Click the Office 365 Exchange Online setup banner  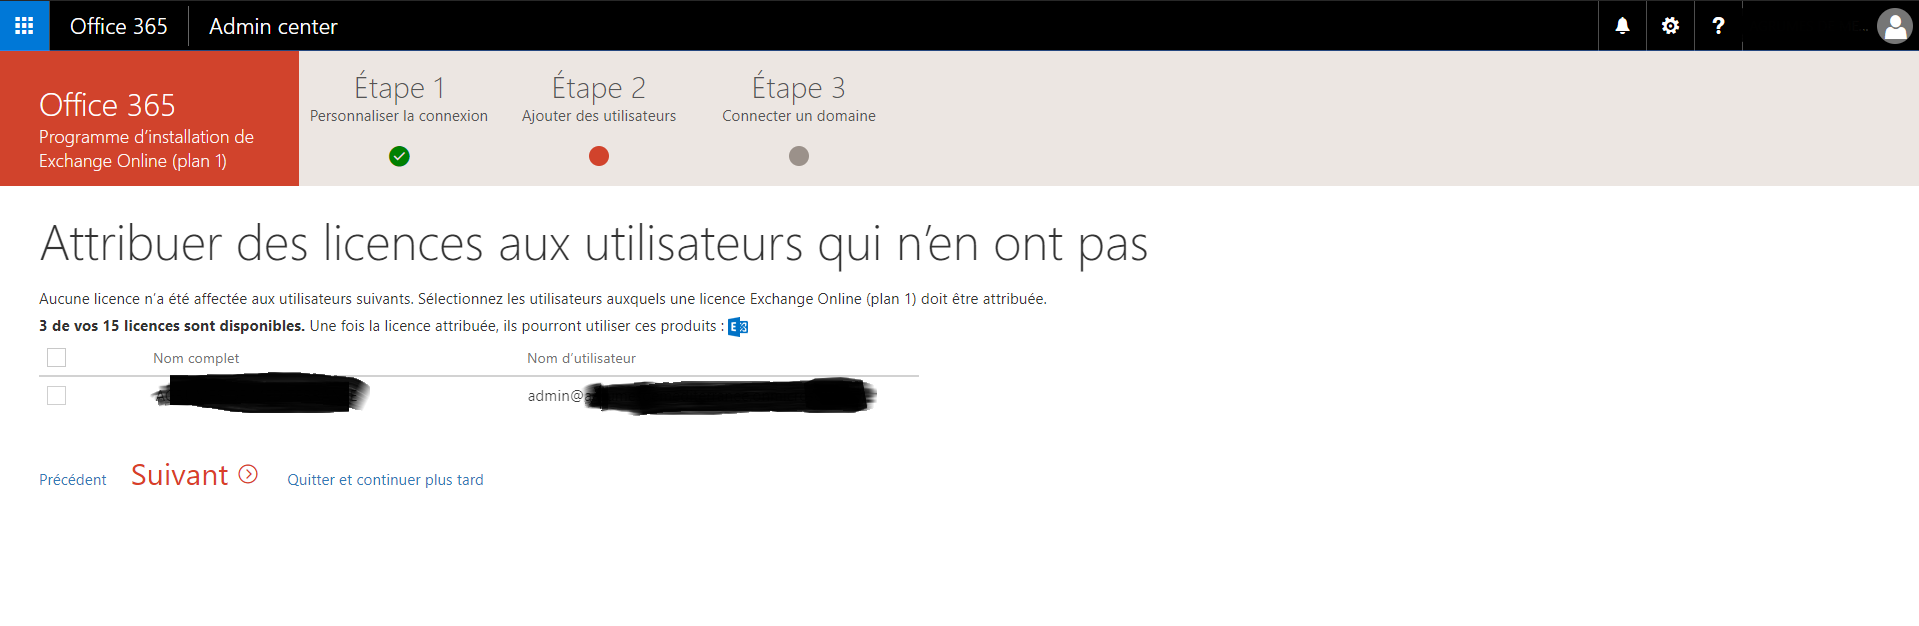(x=149, y=119)
